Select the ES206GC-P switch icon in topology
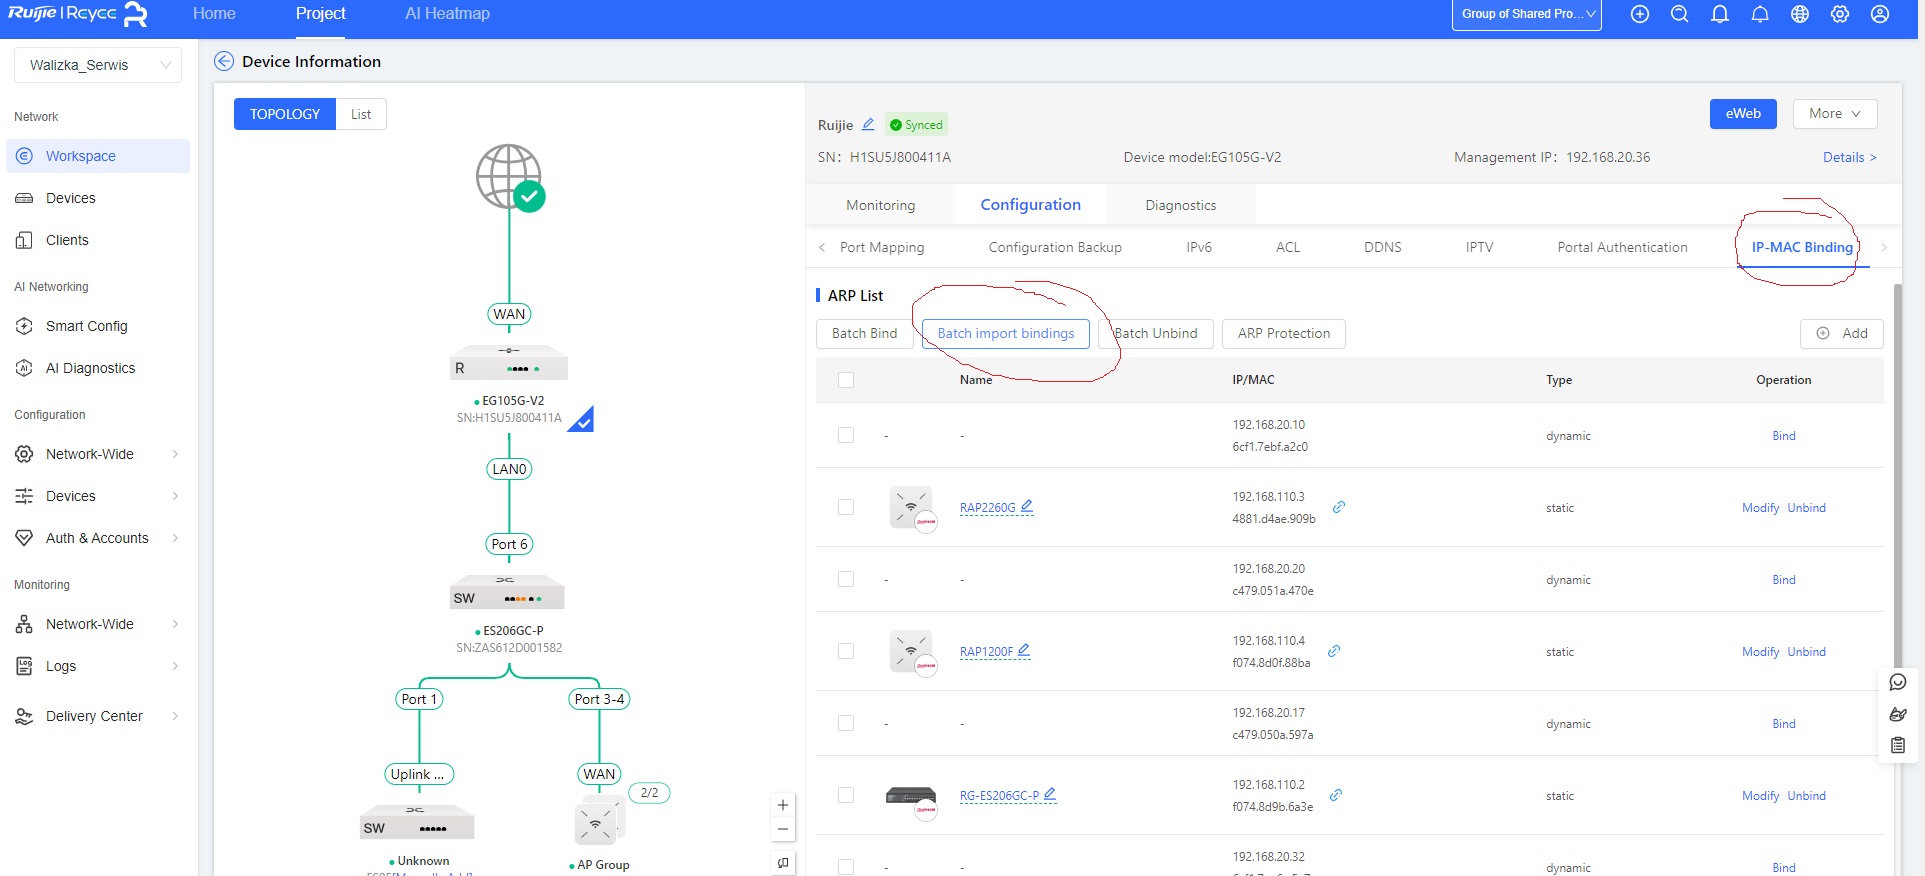The height and width of the screenshot is (876, 1925). [x=507, y=592]
